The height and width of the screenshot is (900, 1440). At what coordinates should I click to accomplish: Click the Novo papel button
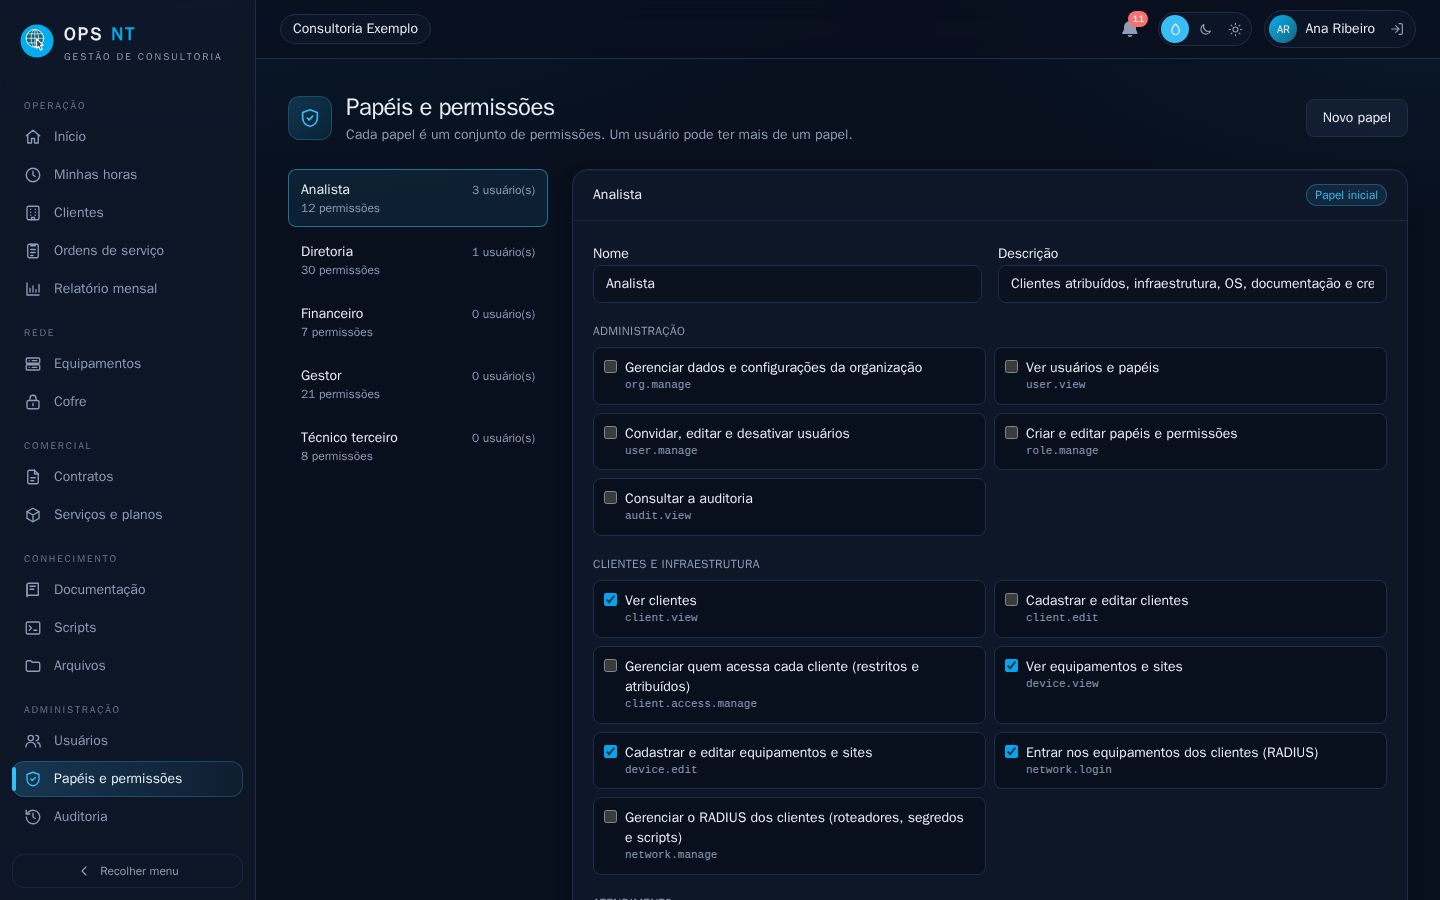click(x=1356, y=118)
